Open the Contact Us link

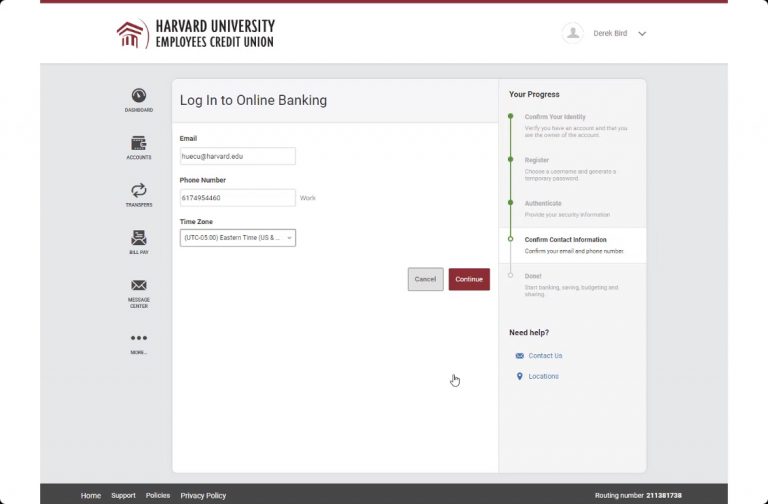point(545,356)
